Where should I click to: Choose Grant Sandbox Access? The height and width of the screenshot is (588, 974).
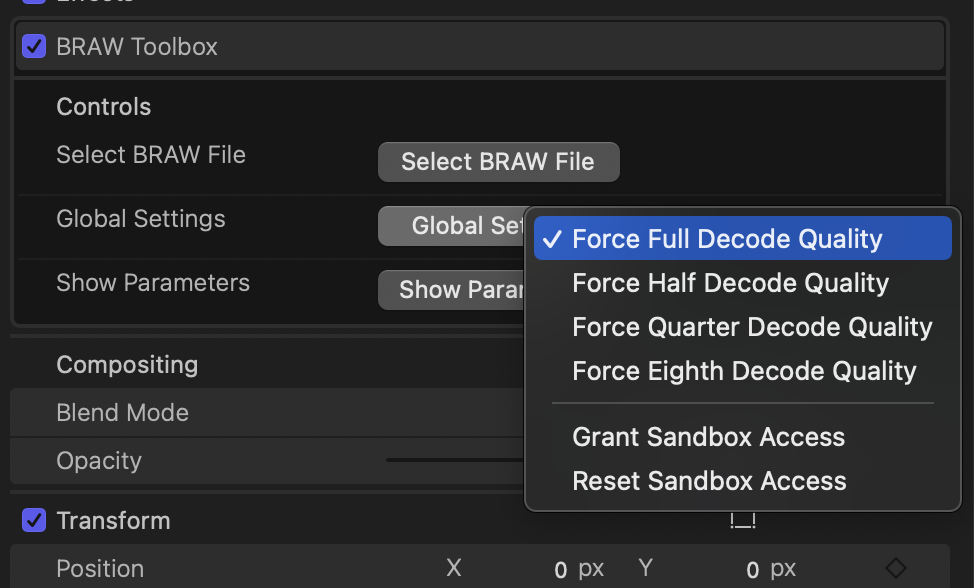click(x=708, y=437)
